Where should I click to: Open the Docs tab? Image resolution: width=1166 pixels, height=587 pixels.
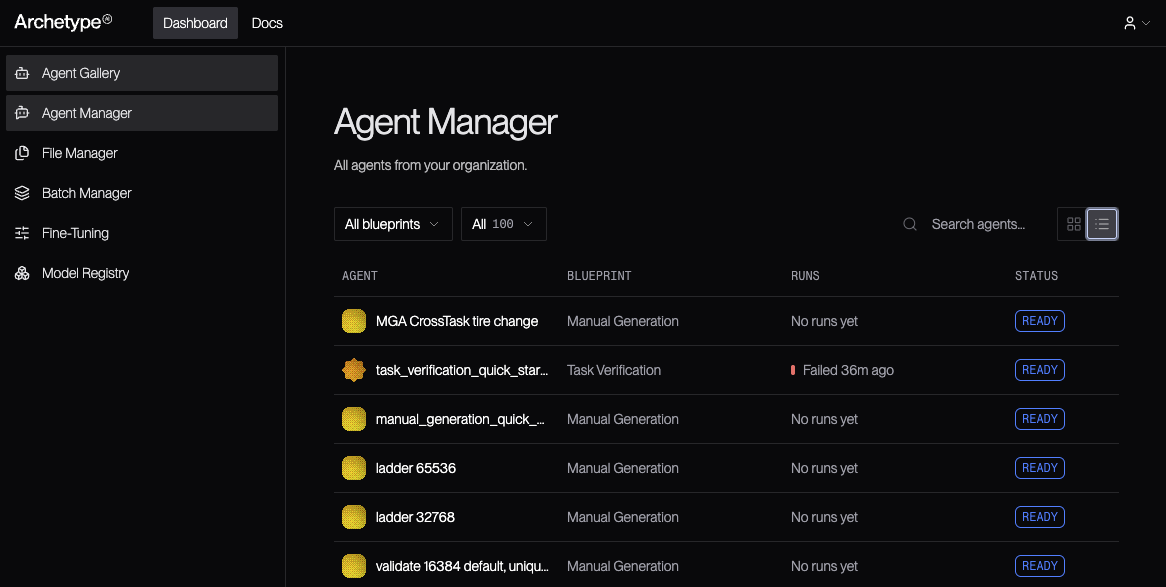(267, 23)
